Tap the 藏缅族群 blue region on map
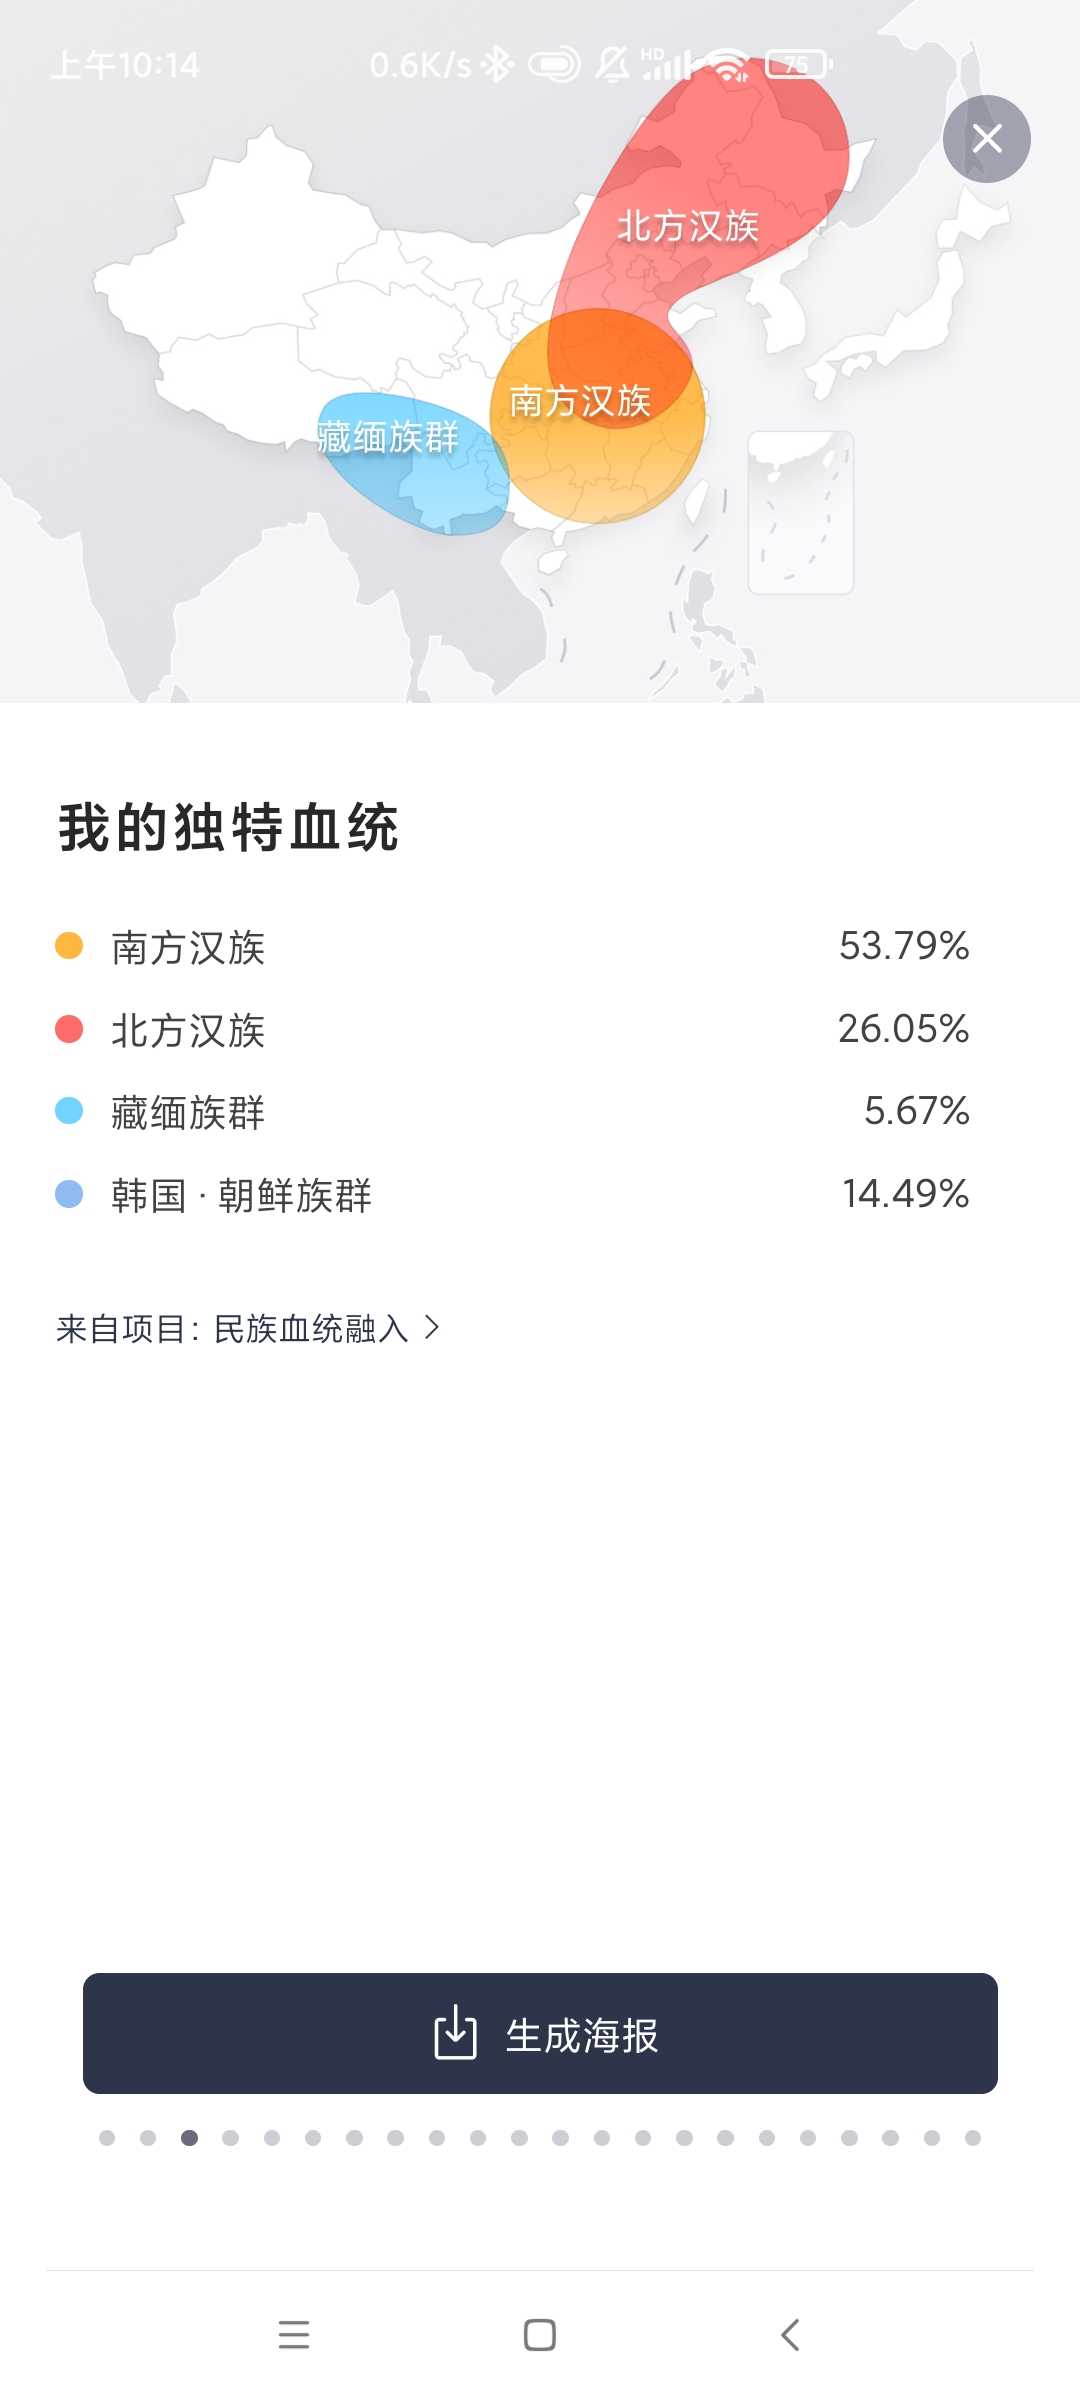 pyautogui.click(x=412, y=462)
